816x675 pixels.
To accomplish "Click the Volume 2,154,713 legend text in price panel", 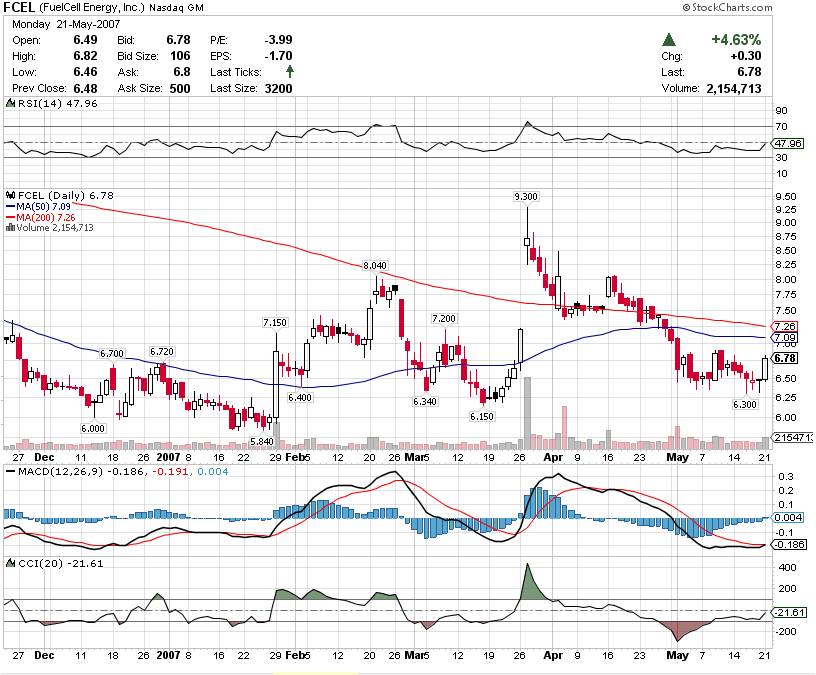I will coord(55,227).
